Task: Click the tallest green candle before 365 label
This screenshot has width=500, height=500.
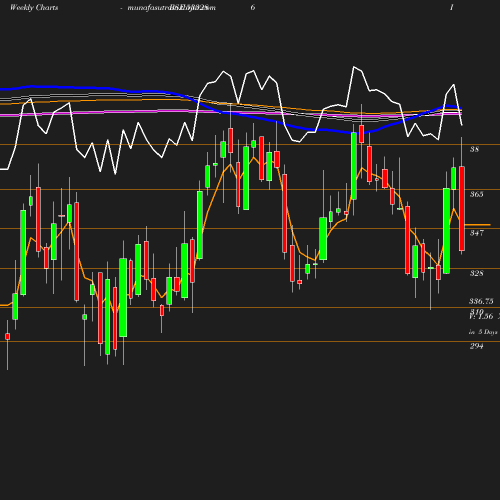Action: click(446, 231)
